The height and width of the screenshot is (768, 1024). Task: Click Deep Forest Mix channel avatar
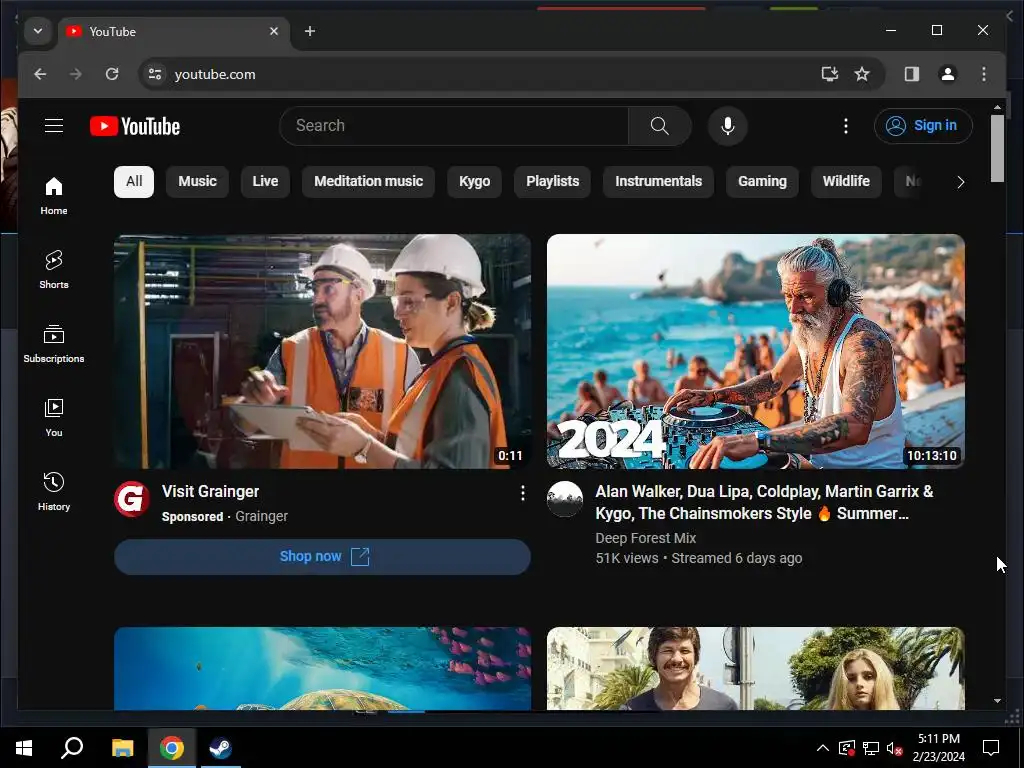click(x=564, y=499)
